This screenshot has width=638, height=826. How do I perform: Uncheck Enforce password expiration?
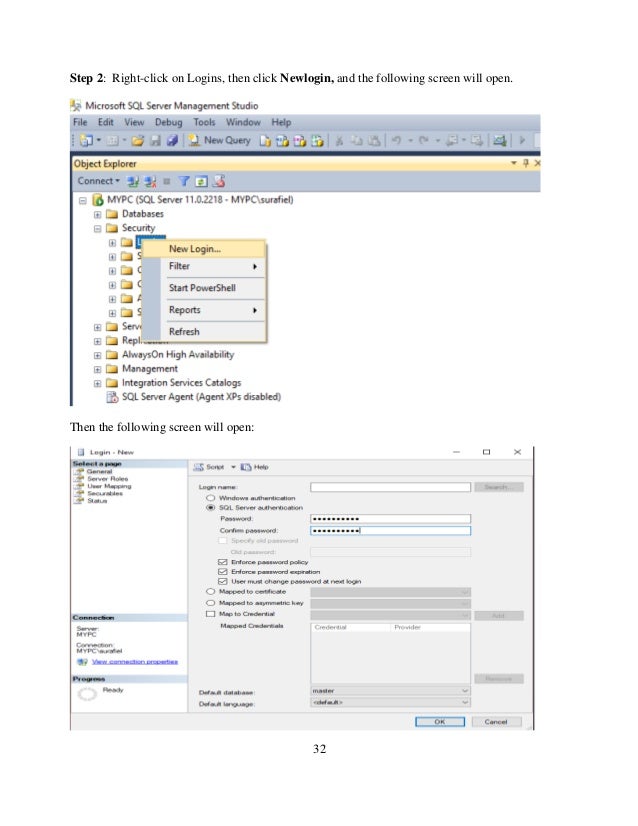[222, 572]
